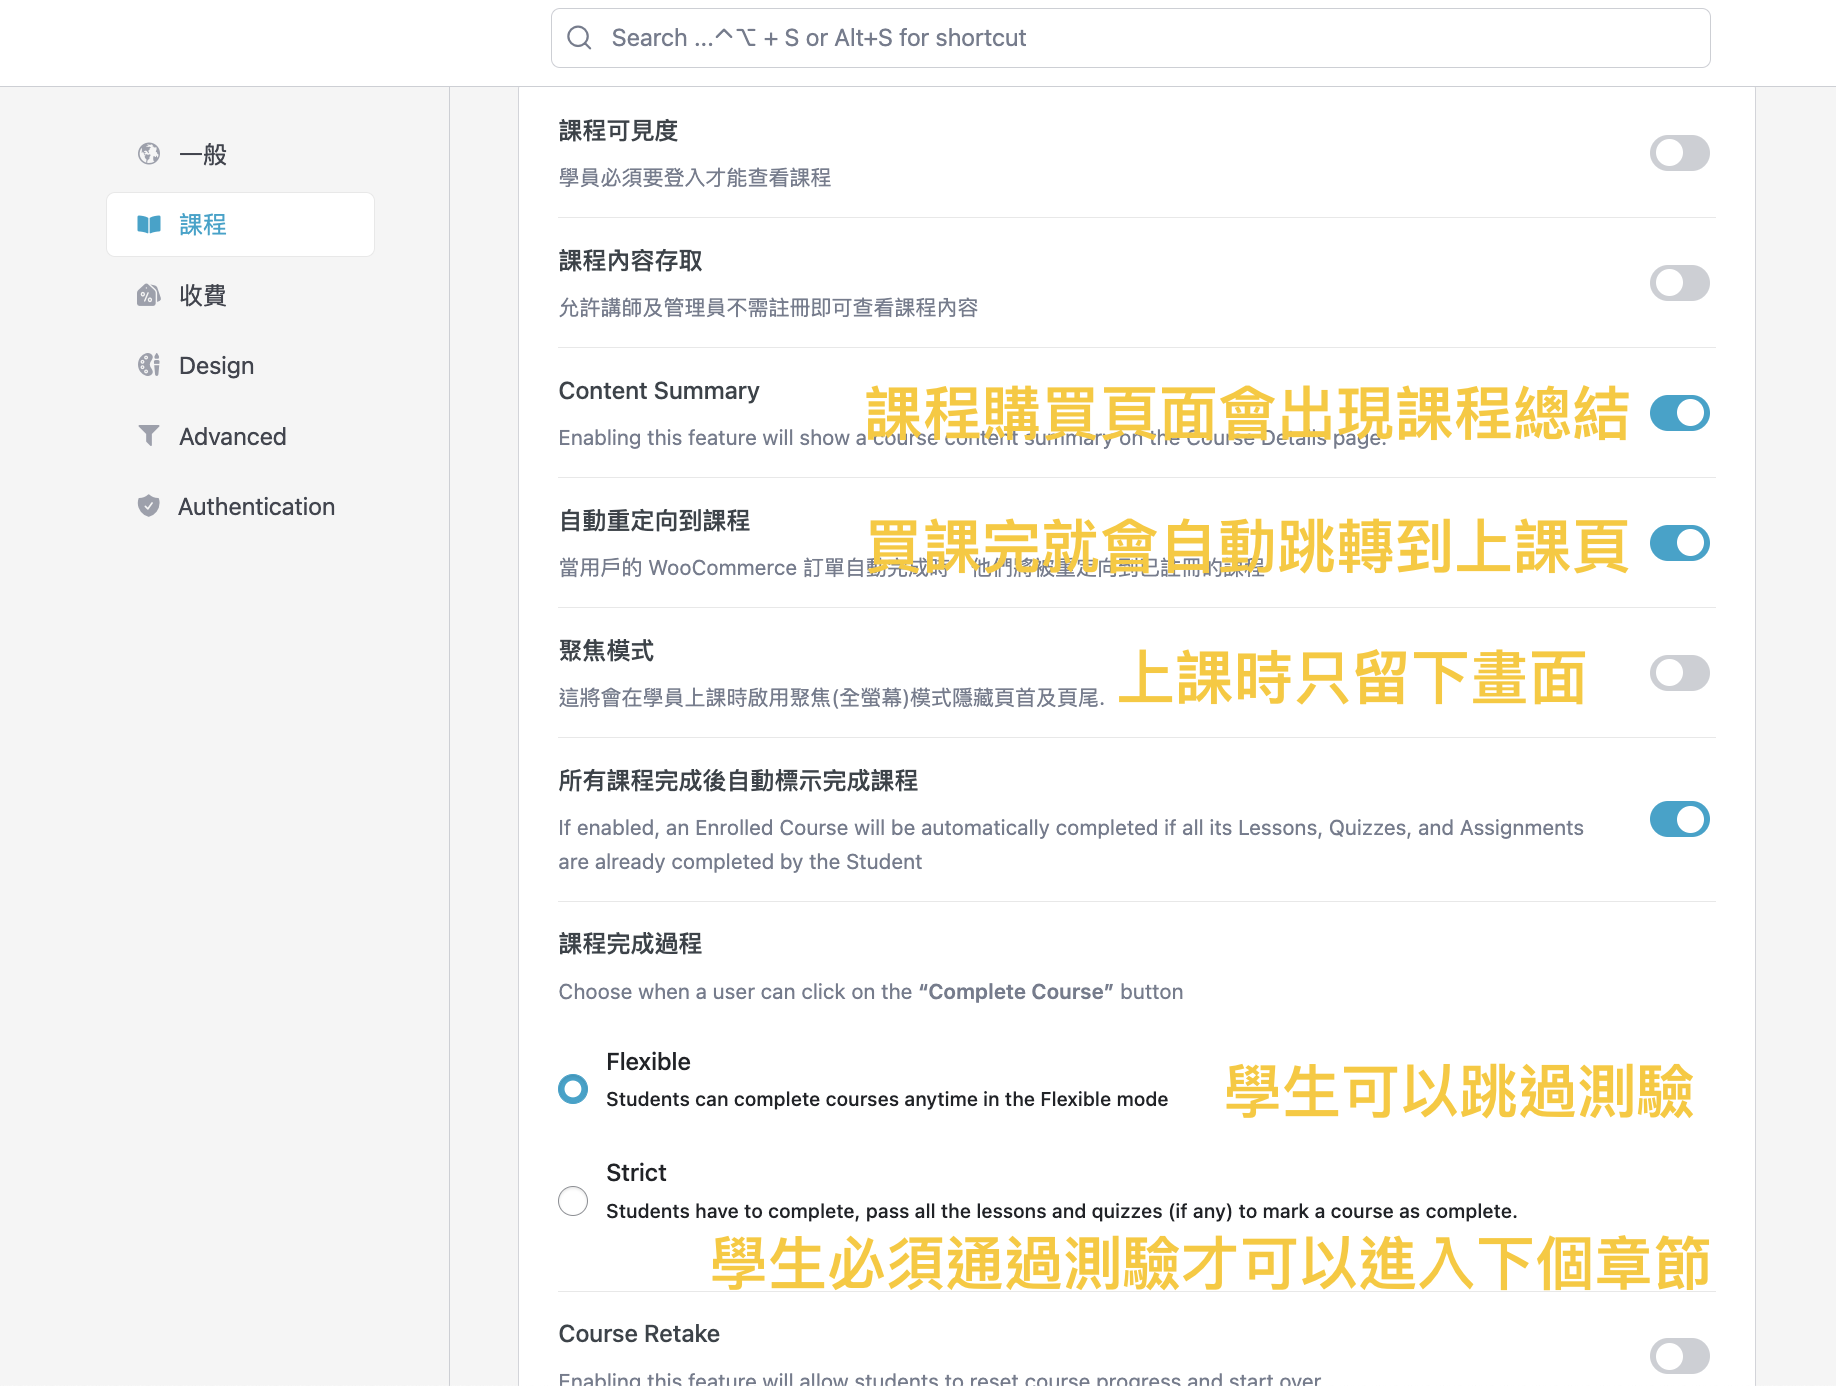Select the Strict completion radio button
Image resolution: width=1836 pixels, height=1386 pixels.
[x=573, y=1200]
